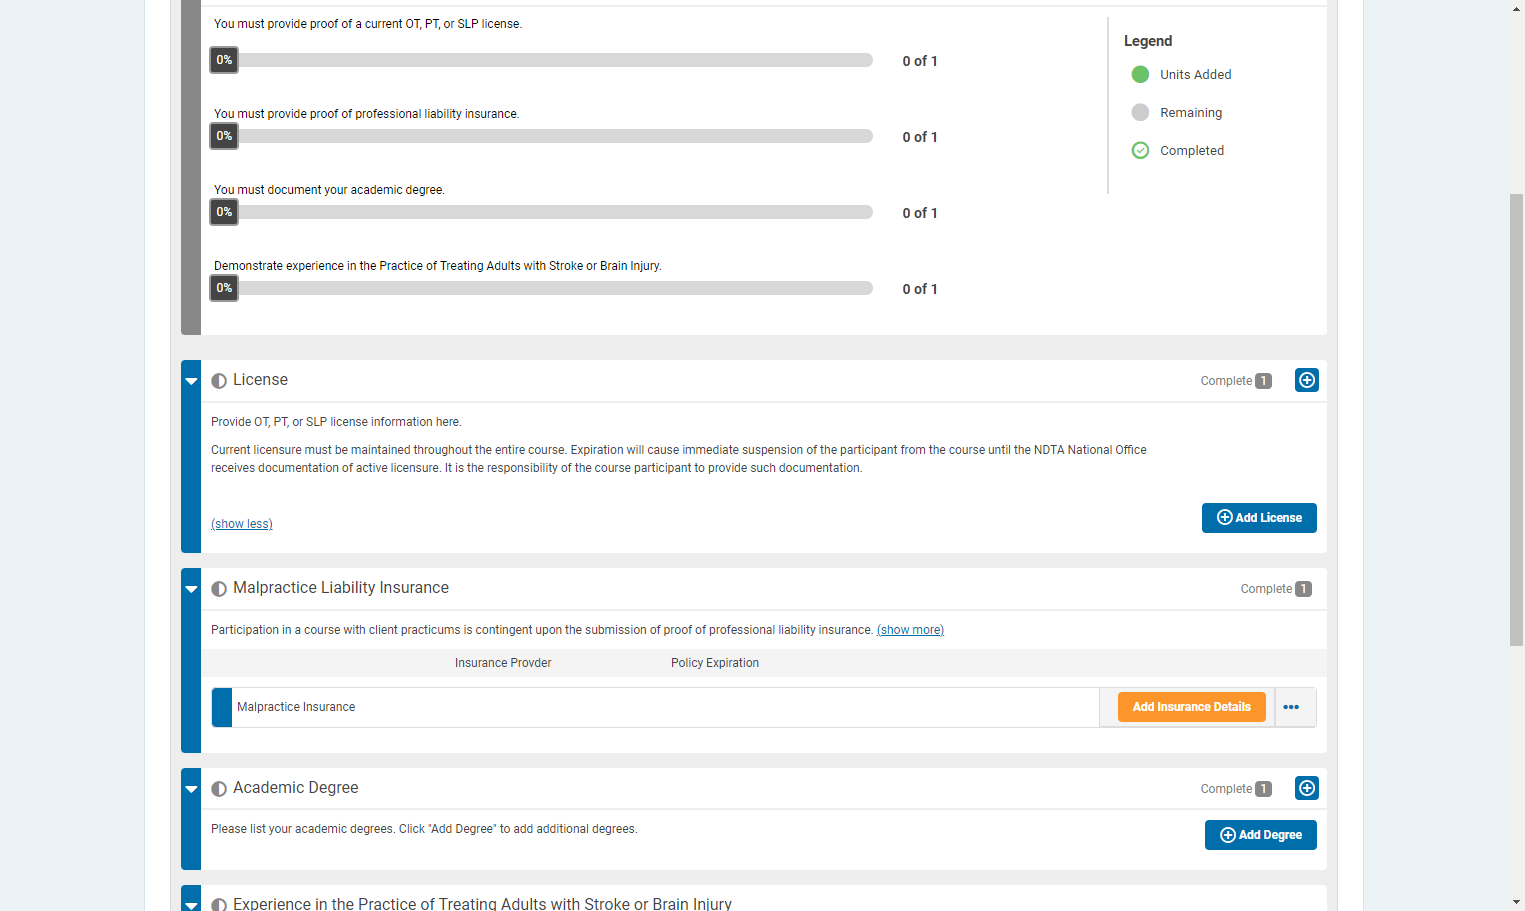Click the liability insurance progress bar
Viewport: 1525px width, 911px height.
tap(541, 136)
